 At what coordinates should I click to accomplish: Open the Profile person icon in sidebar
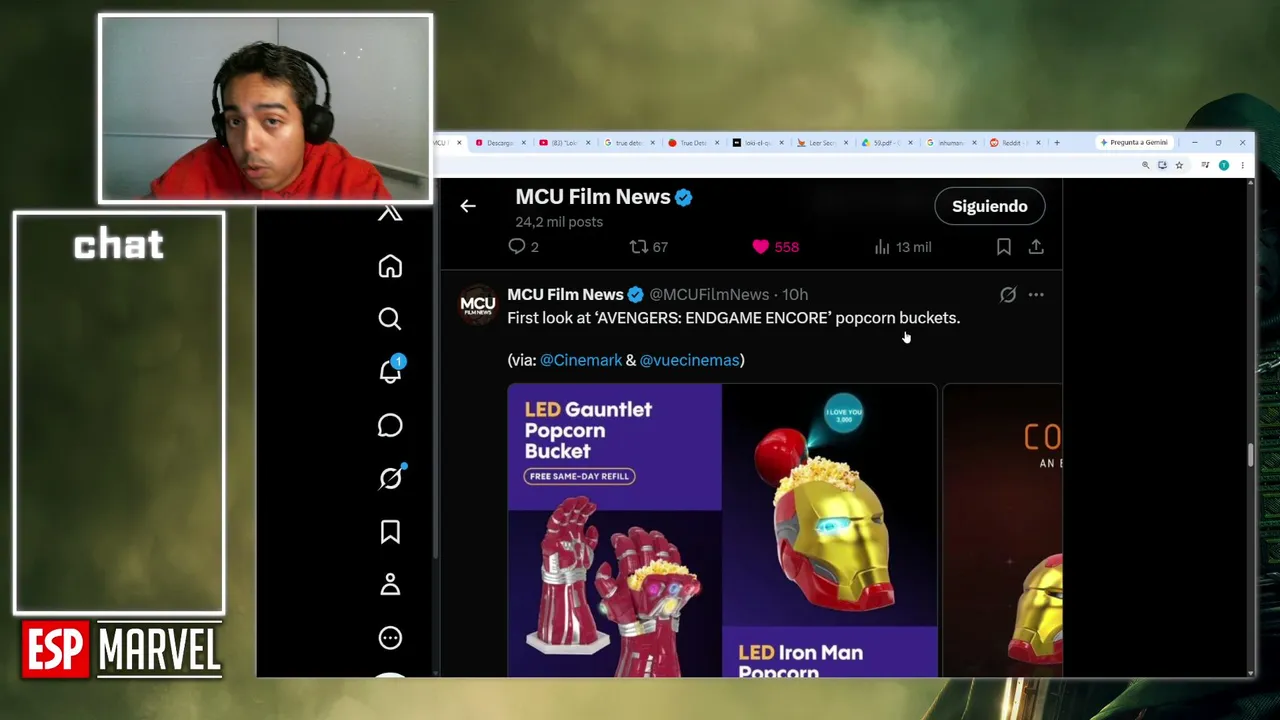pos(390,585)
